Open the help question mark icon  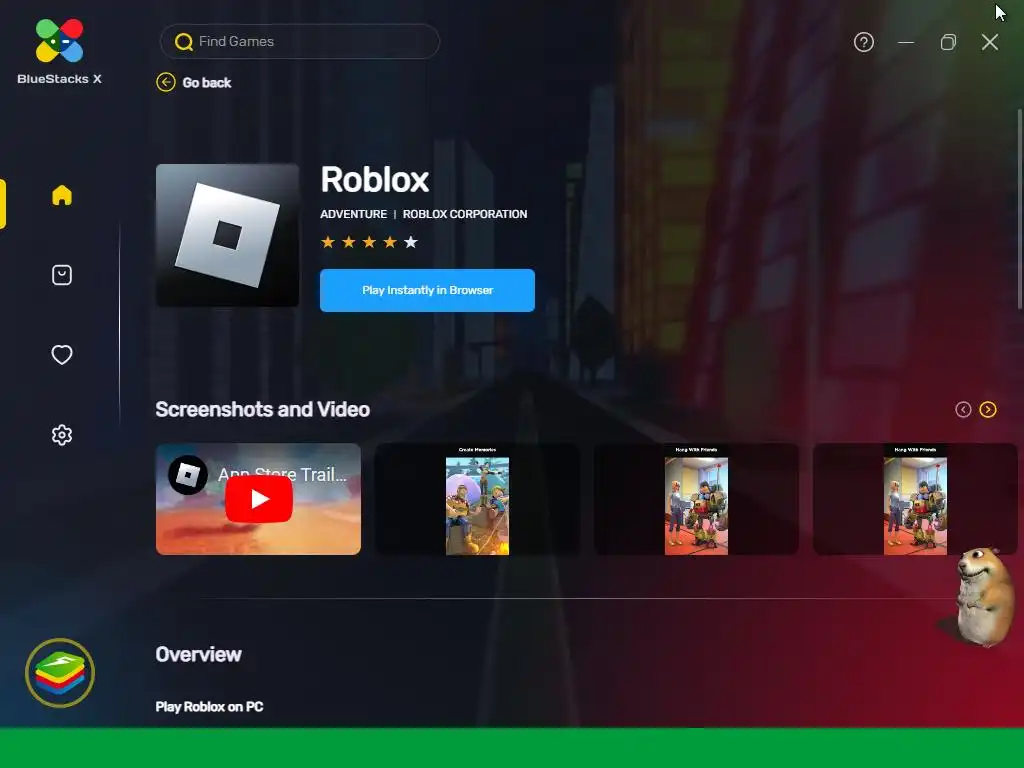pos(864,42)
